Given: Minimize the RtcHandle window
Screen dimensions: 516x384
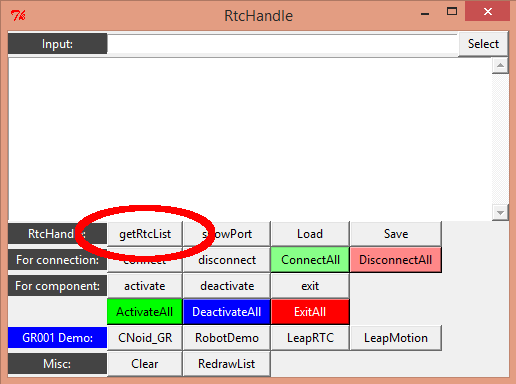Looking at the screenshot, I should pyautogui.click(x=425, y=13).
